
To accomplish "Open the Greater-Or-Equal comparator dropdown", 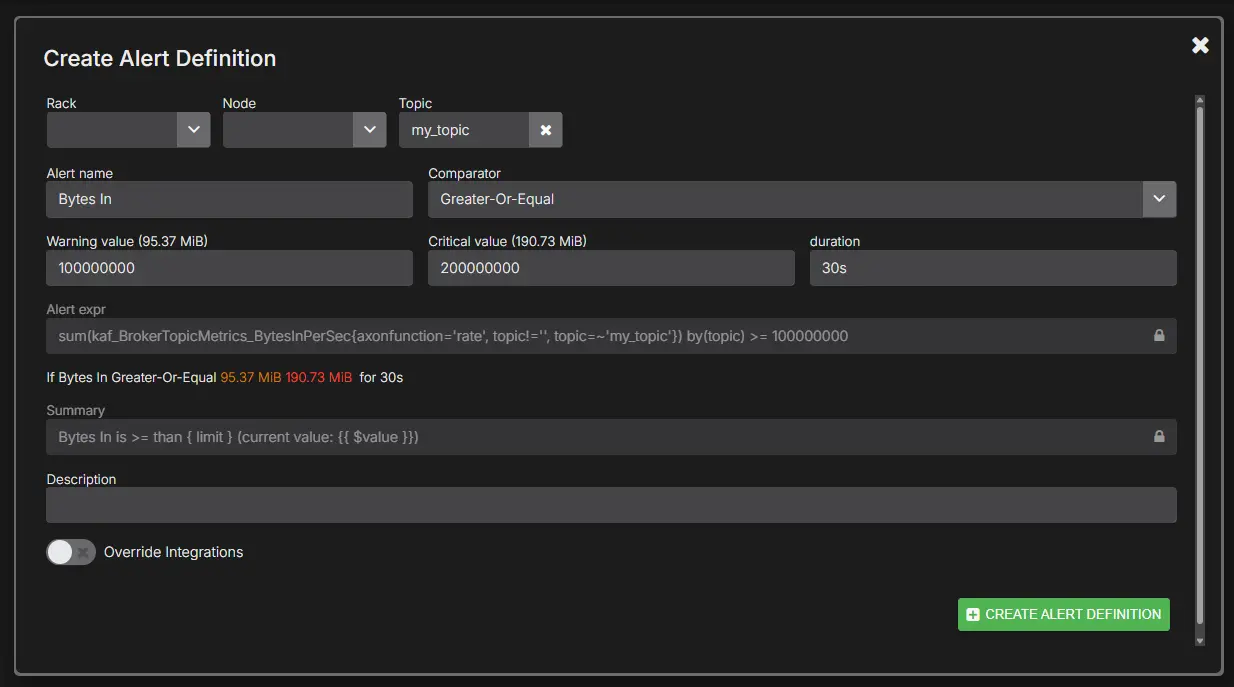I will coord(790,199).
